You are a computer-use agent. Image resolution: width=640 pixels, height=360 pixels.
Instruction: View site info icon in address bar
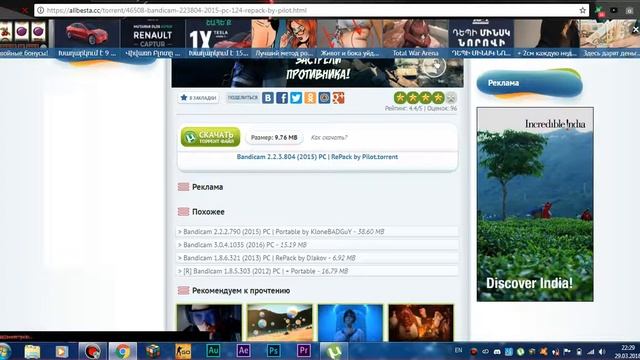click(x=40, y=10)
